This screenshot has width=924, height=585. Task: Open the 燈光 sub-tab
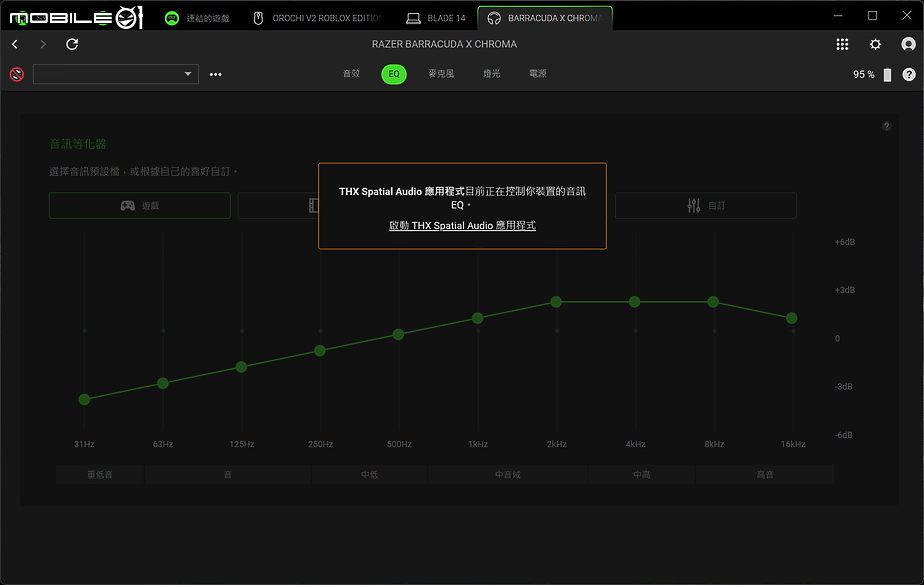coord(491,74)
